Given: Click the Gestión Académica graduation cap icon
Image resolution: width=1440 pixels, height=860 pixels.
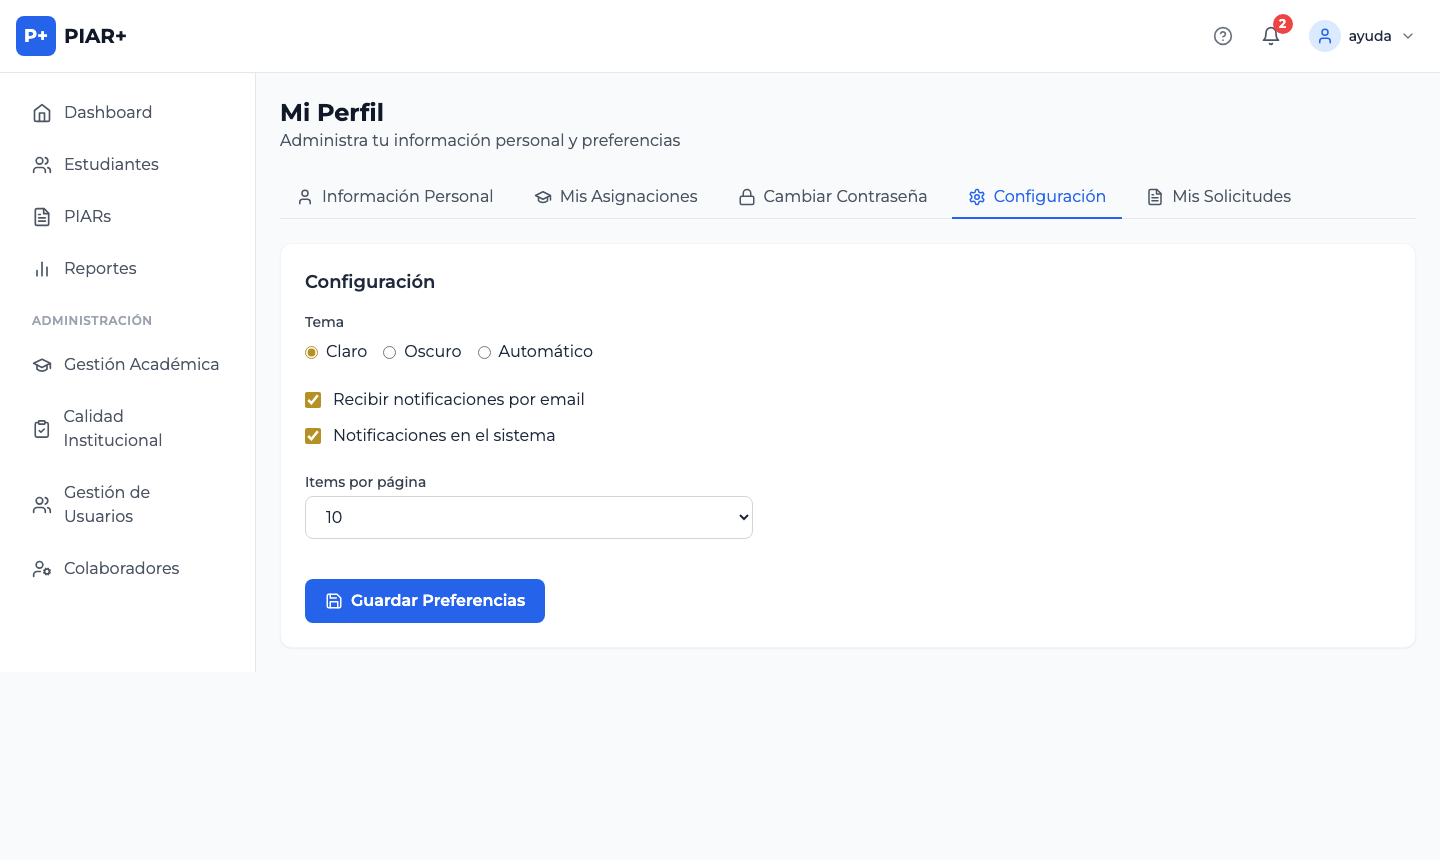Looking at the screenshot, I should point(42,365).
